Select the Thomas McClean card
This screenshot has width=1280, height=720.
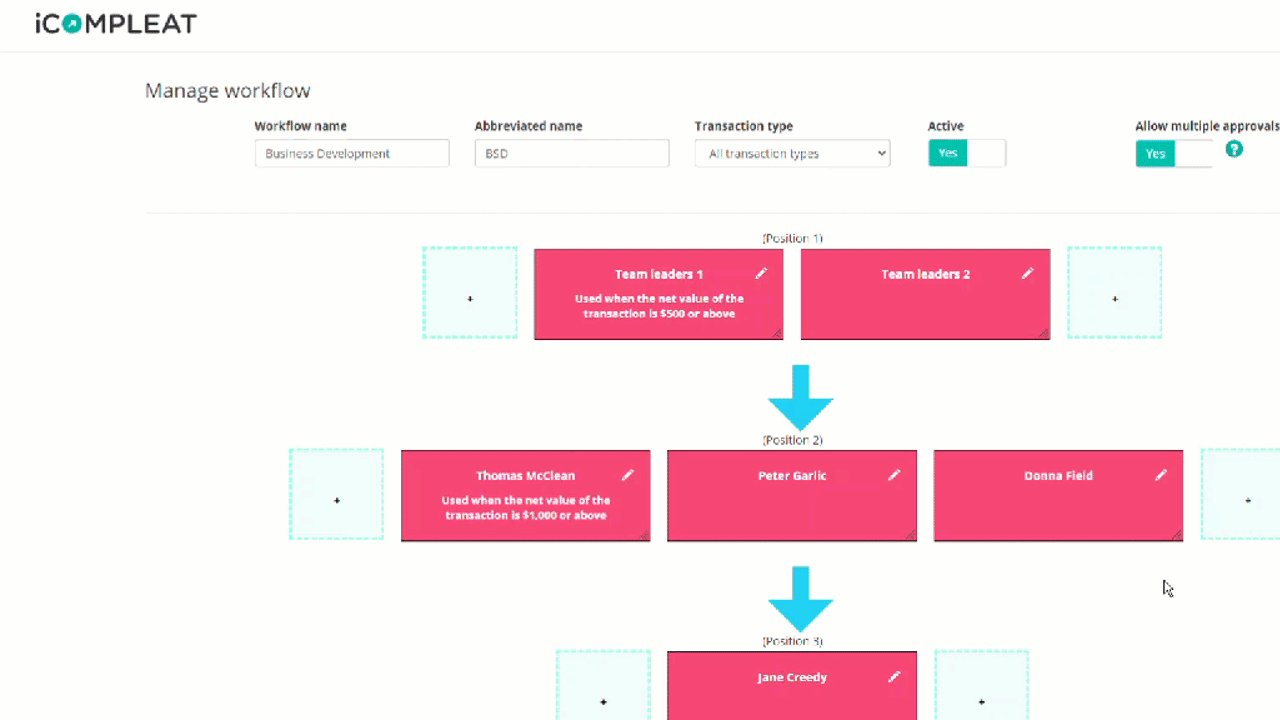click(x=526, y=496)
